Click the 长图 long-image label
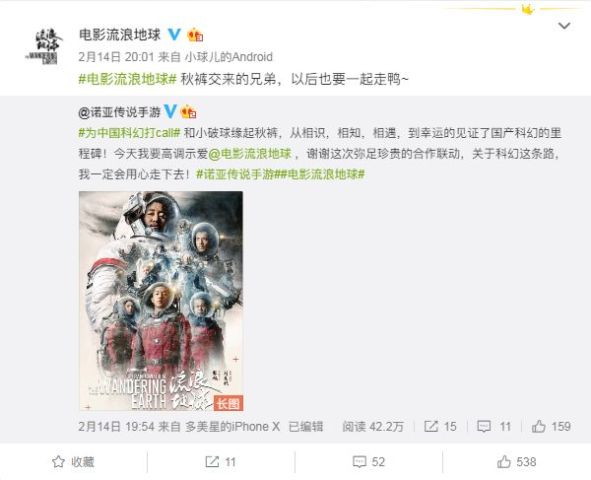The image size is (591, 480). click(228, 403)
